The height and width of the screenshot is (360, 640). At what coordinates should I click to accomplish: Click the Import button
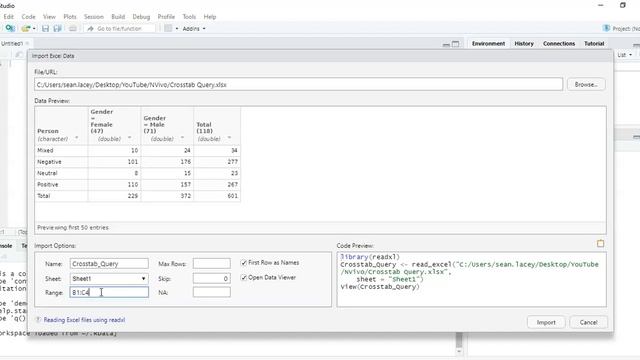(x=546, y=322)
